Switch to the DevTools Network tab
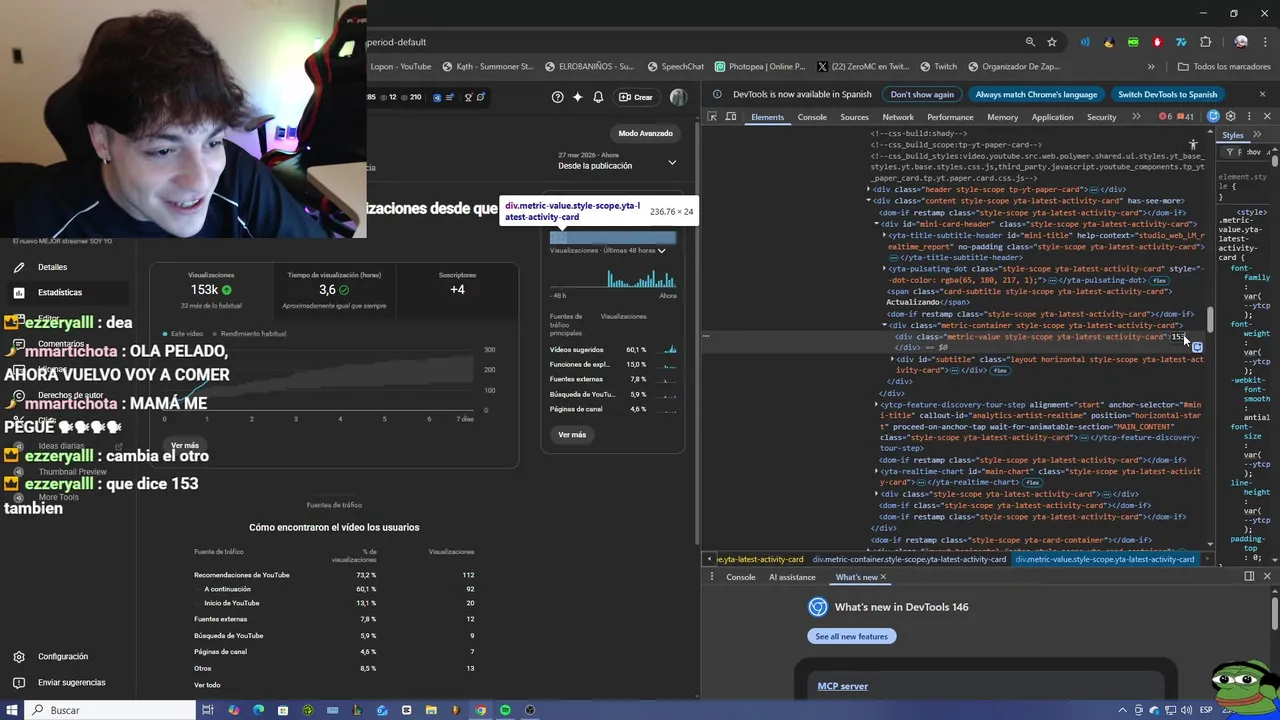Image resolution: width=1280 pixels, height=720 pixels. [x=898, y=117]
